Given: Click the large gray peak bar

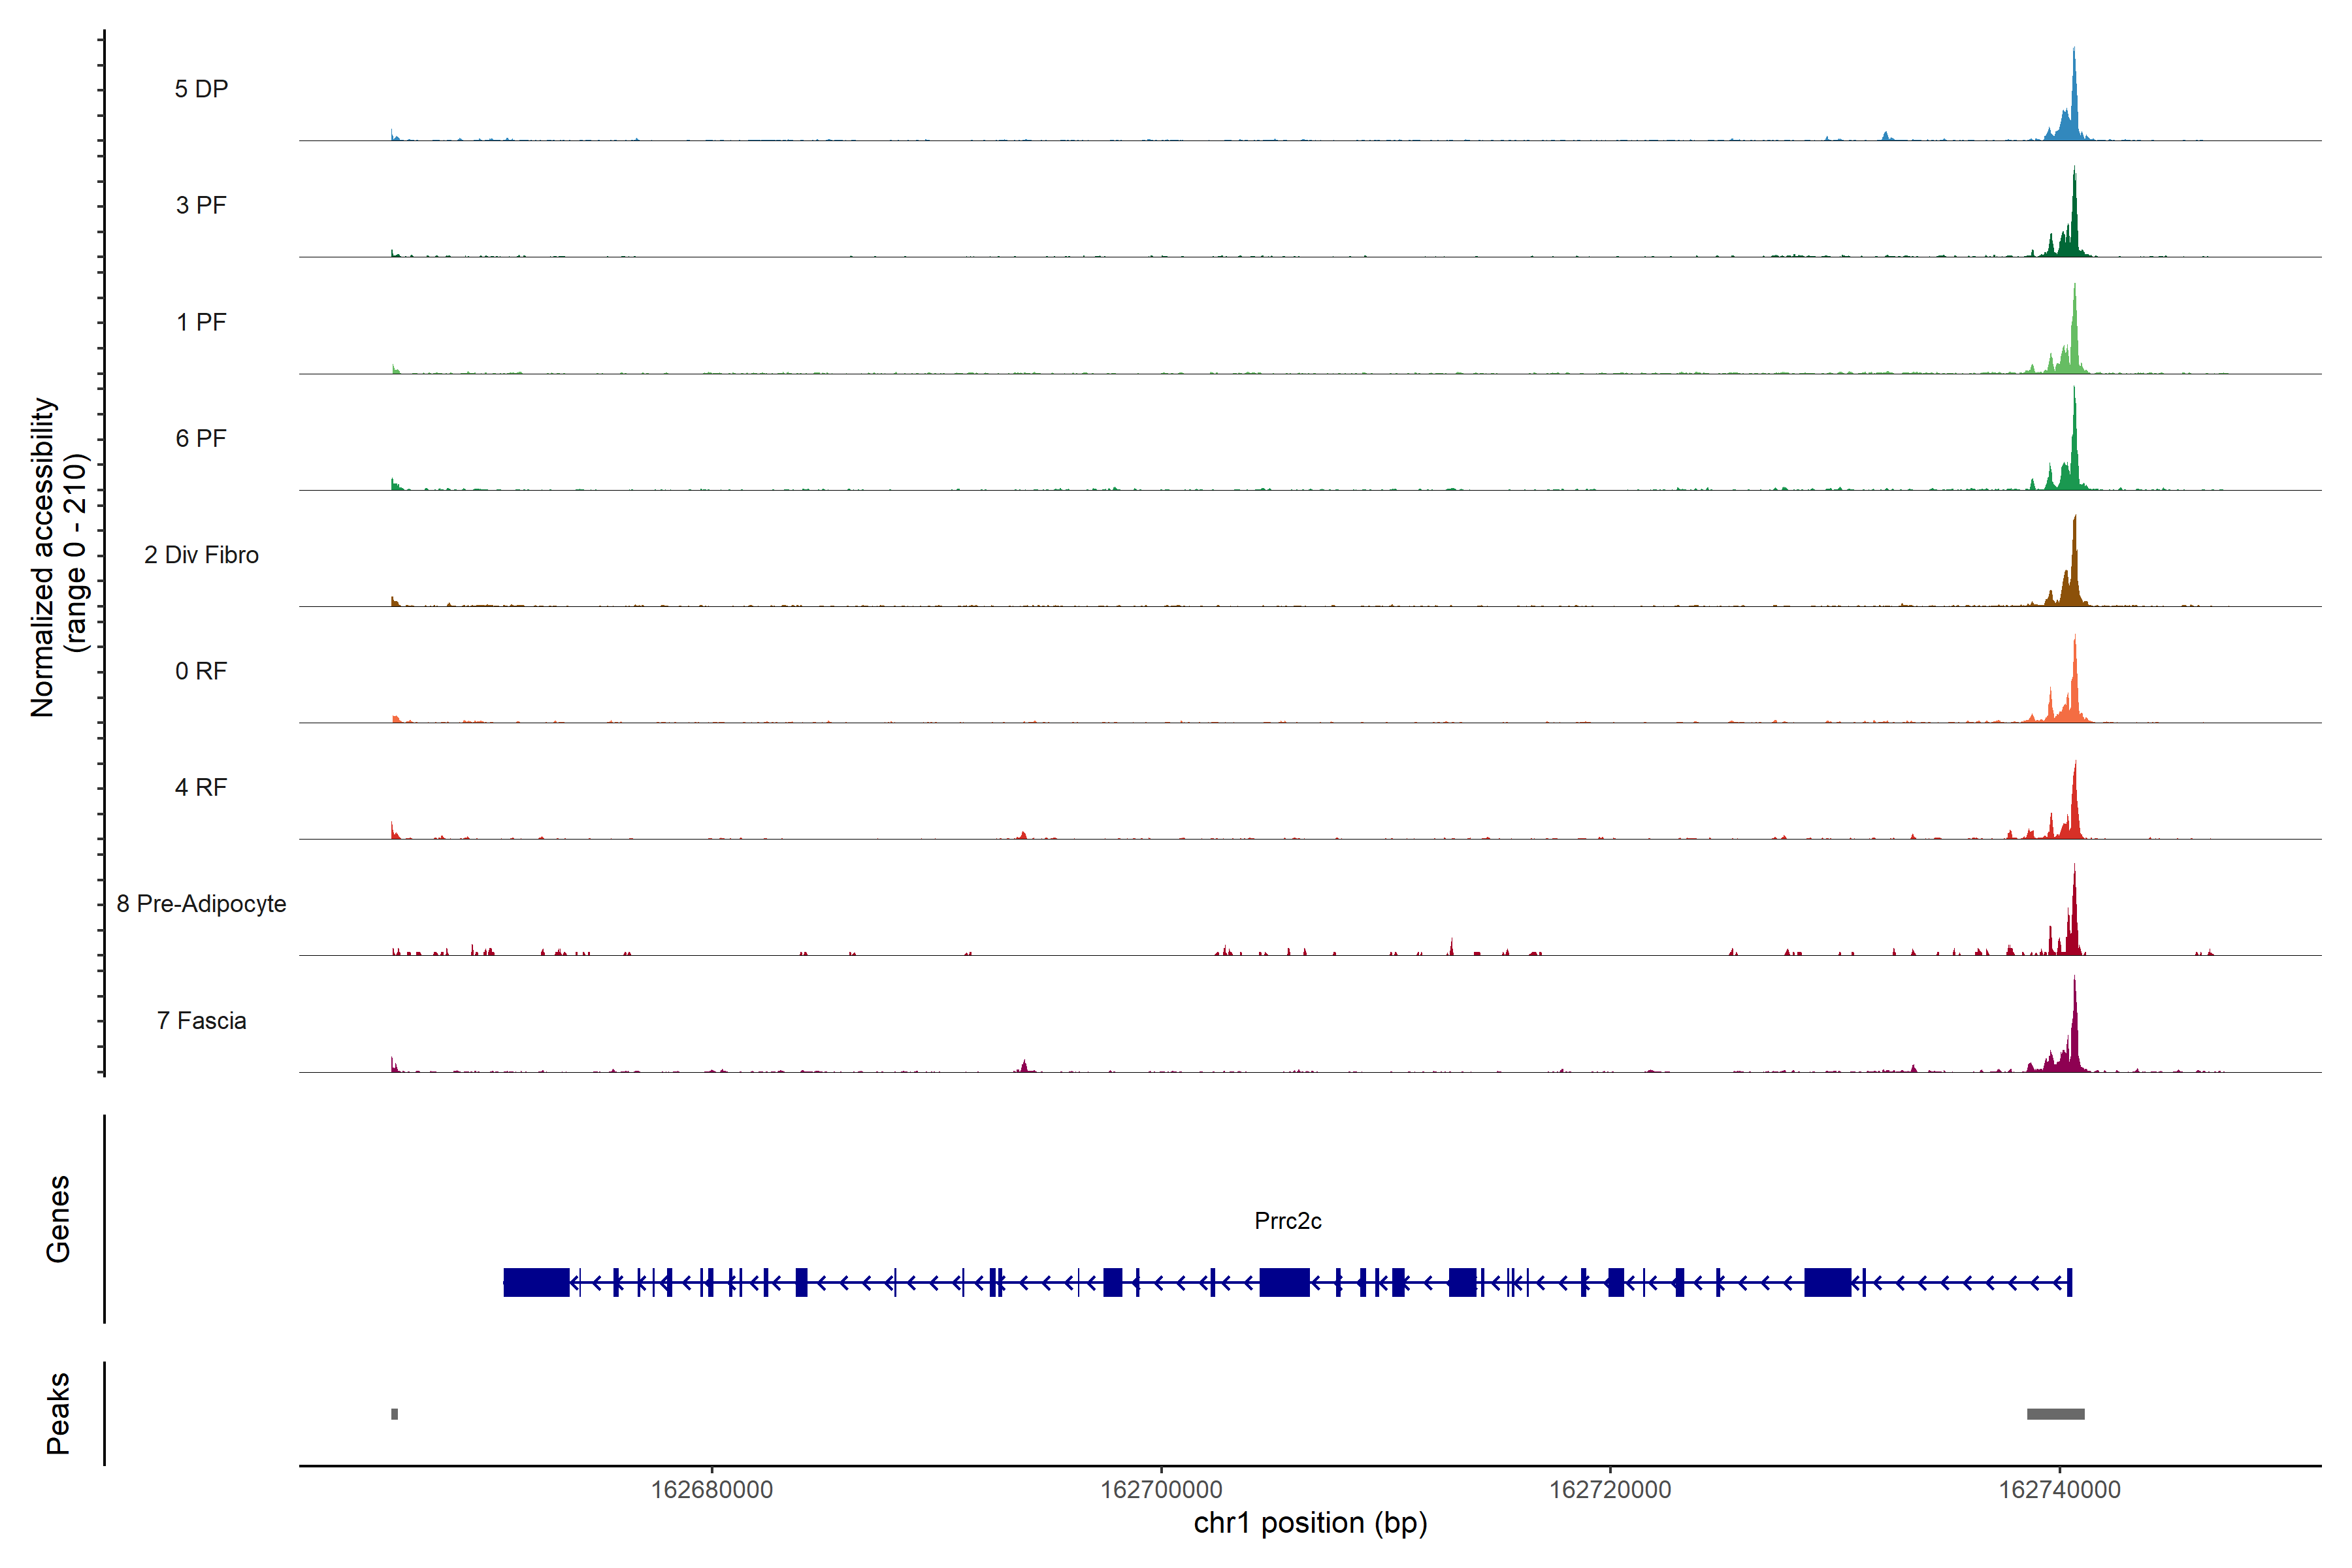Looking at the screenshot, I should [2055, 1414].
